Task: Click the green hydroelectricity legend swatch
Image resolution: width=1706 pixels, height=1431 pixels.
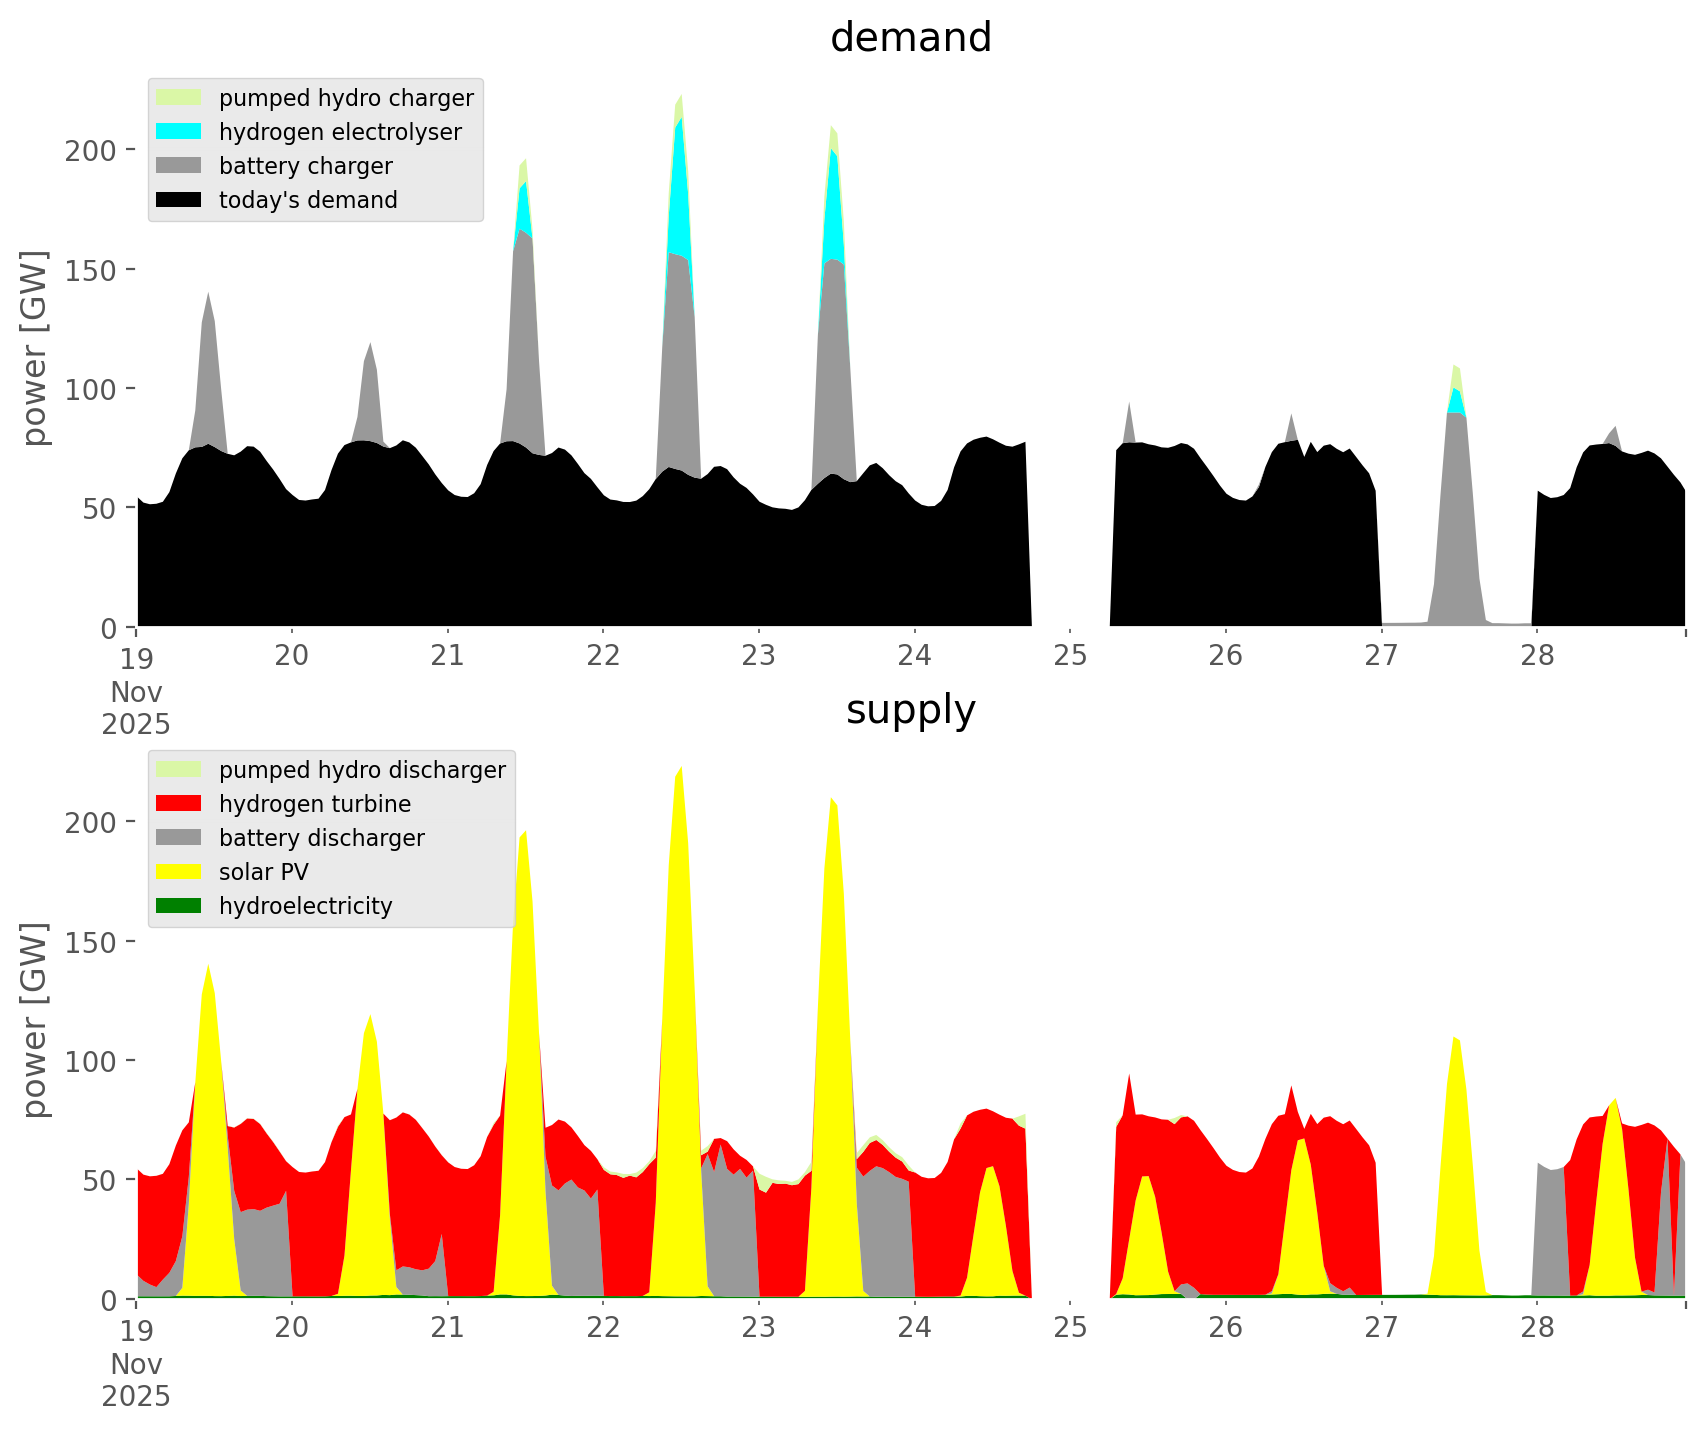Action: pyautogui.click(x=179, y=906)
